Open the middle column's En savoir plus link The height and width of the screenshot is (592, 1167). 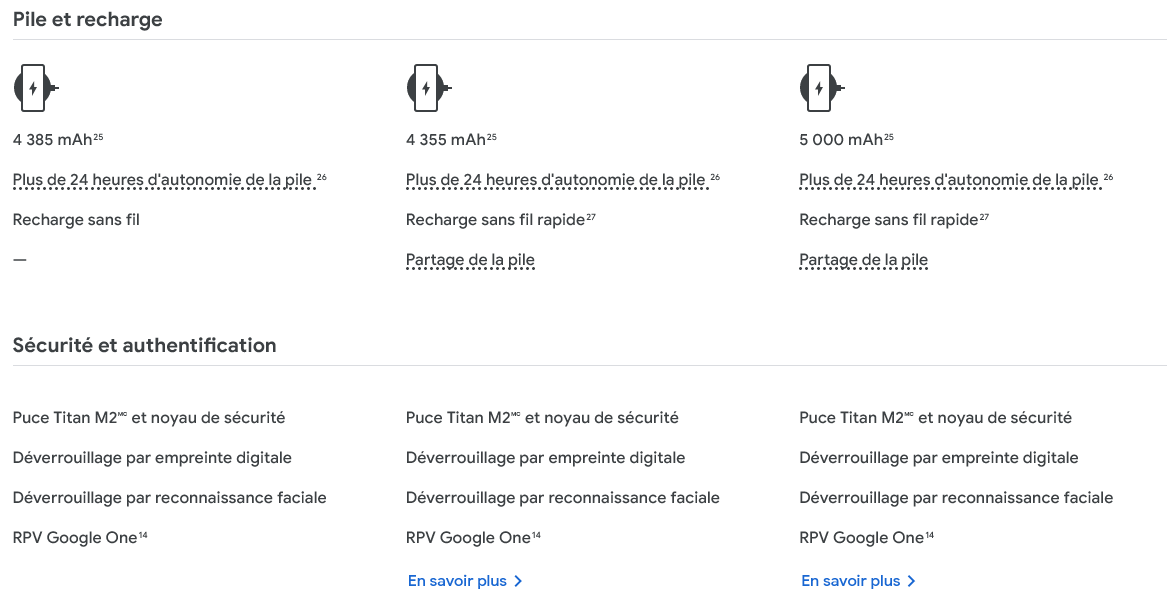pos(465,581)
